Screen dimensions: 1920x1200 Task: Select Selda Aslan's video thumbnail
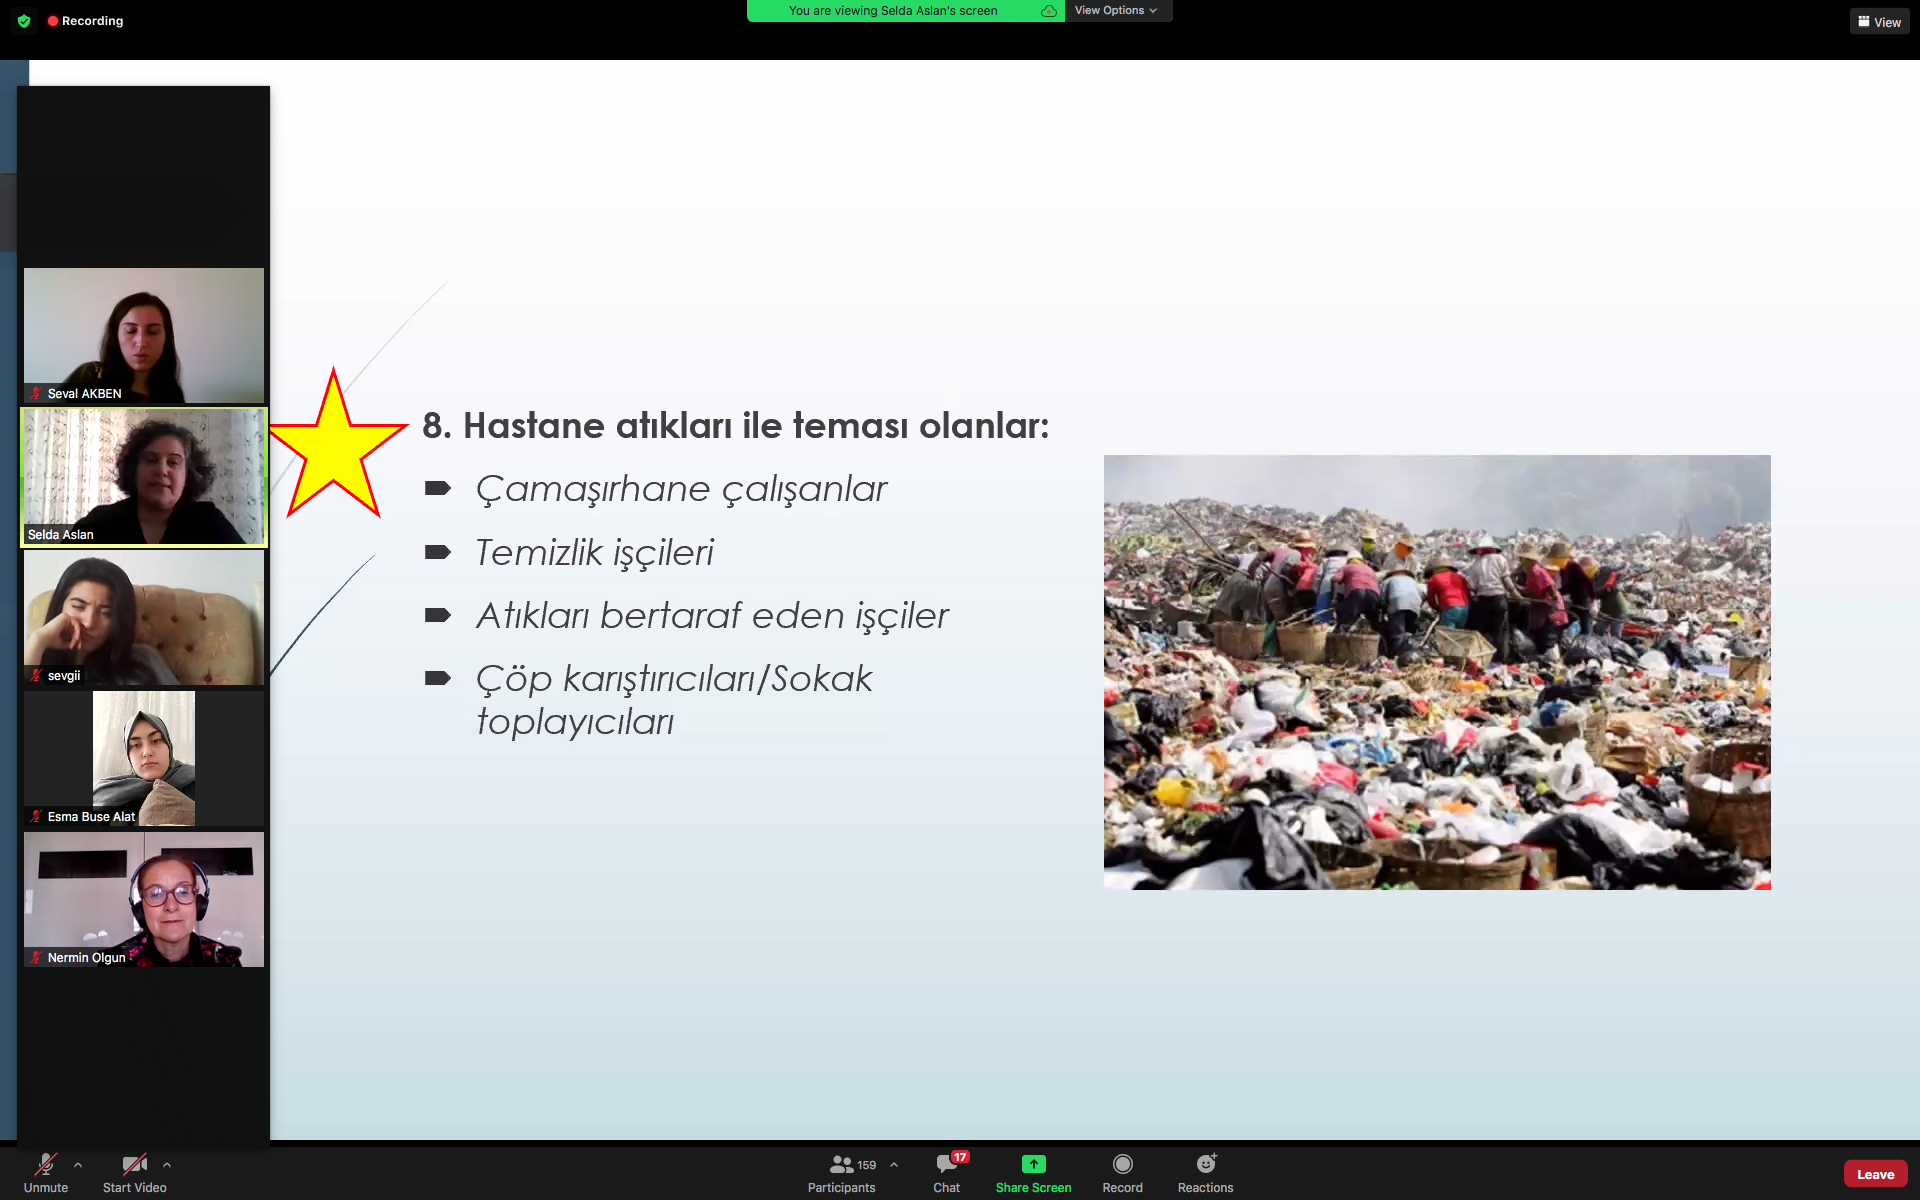pyautogui.click(x=144, y=476)
